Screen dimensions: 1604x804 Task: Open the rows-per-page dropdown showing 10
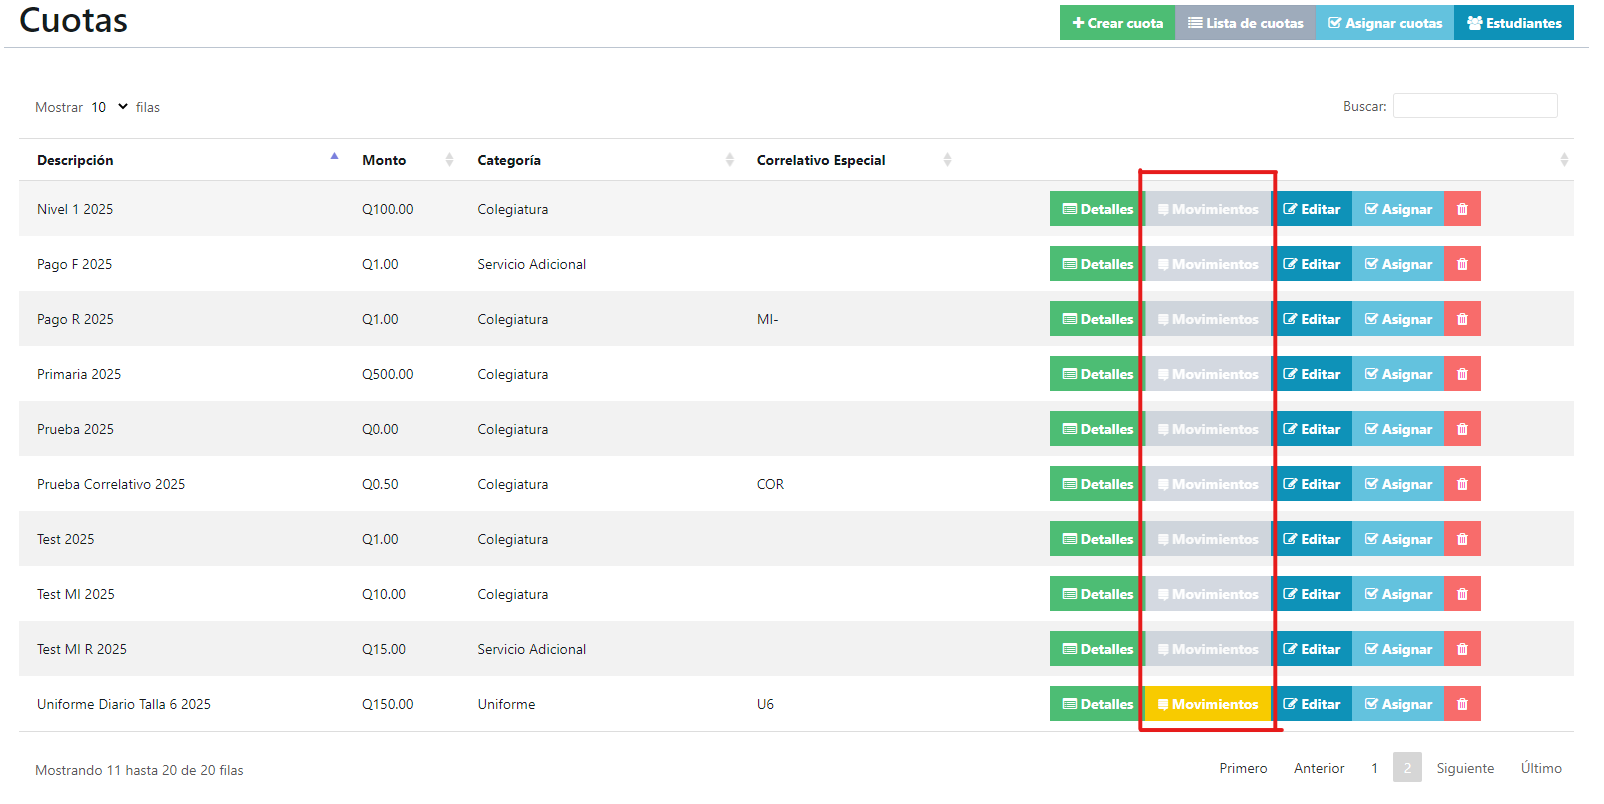[x=109, y=107]
